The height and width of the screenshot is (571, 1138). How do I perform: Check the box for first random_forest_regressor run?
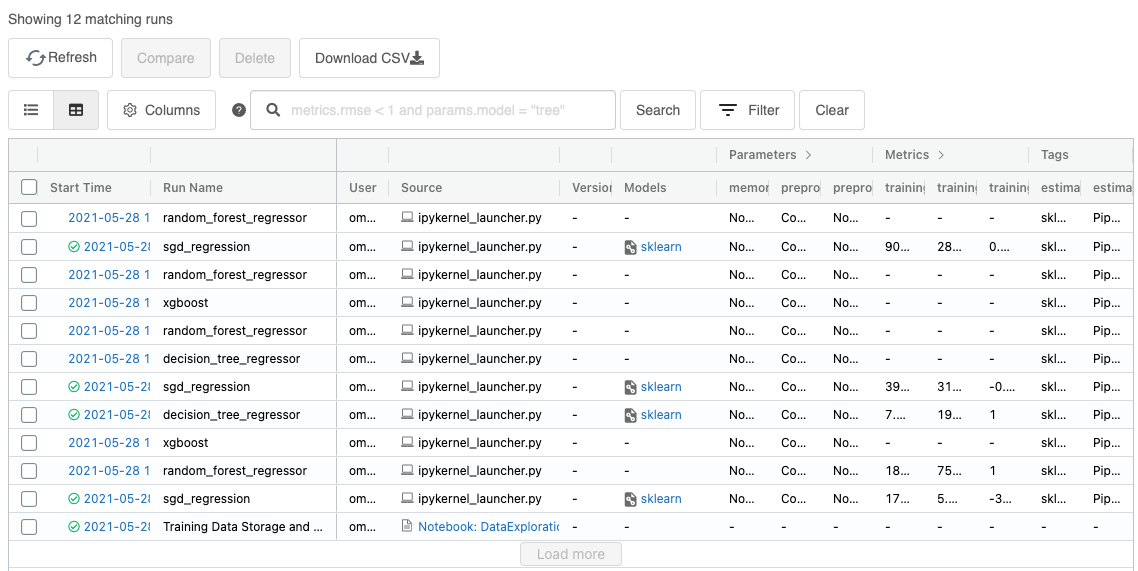coord(29,218)
